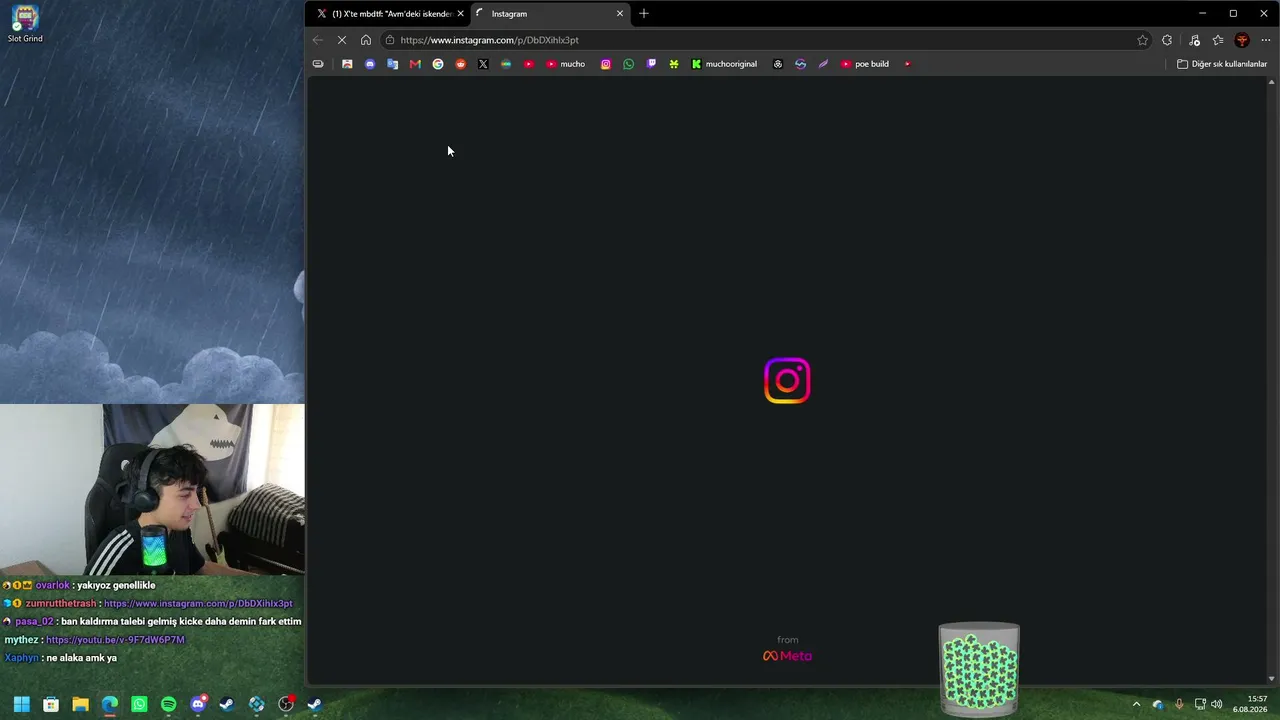This screenshot has height=720, width=1280.
Task: Open OBS Studio from the taskbar
Action: 286,705
